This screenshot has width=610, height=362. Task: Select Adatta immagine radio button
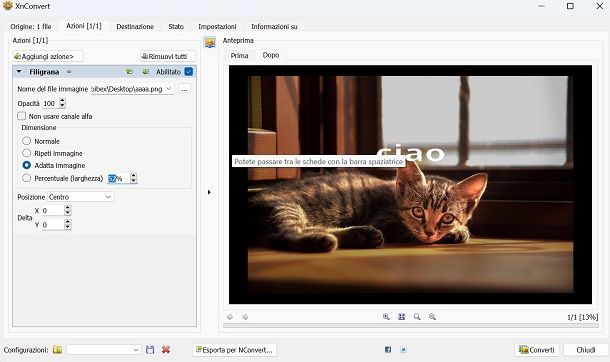(26, 165)
